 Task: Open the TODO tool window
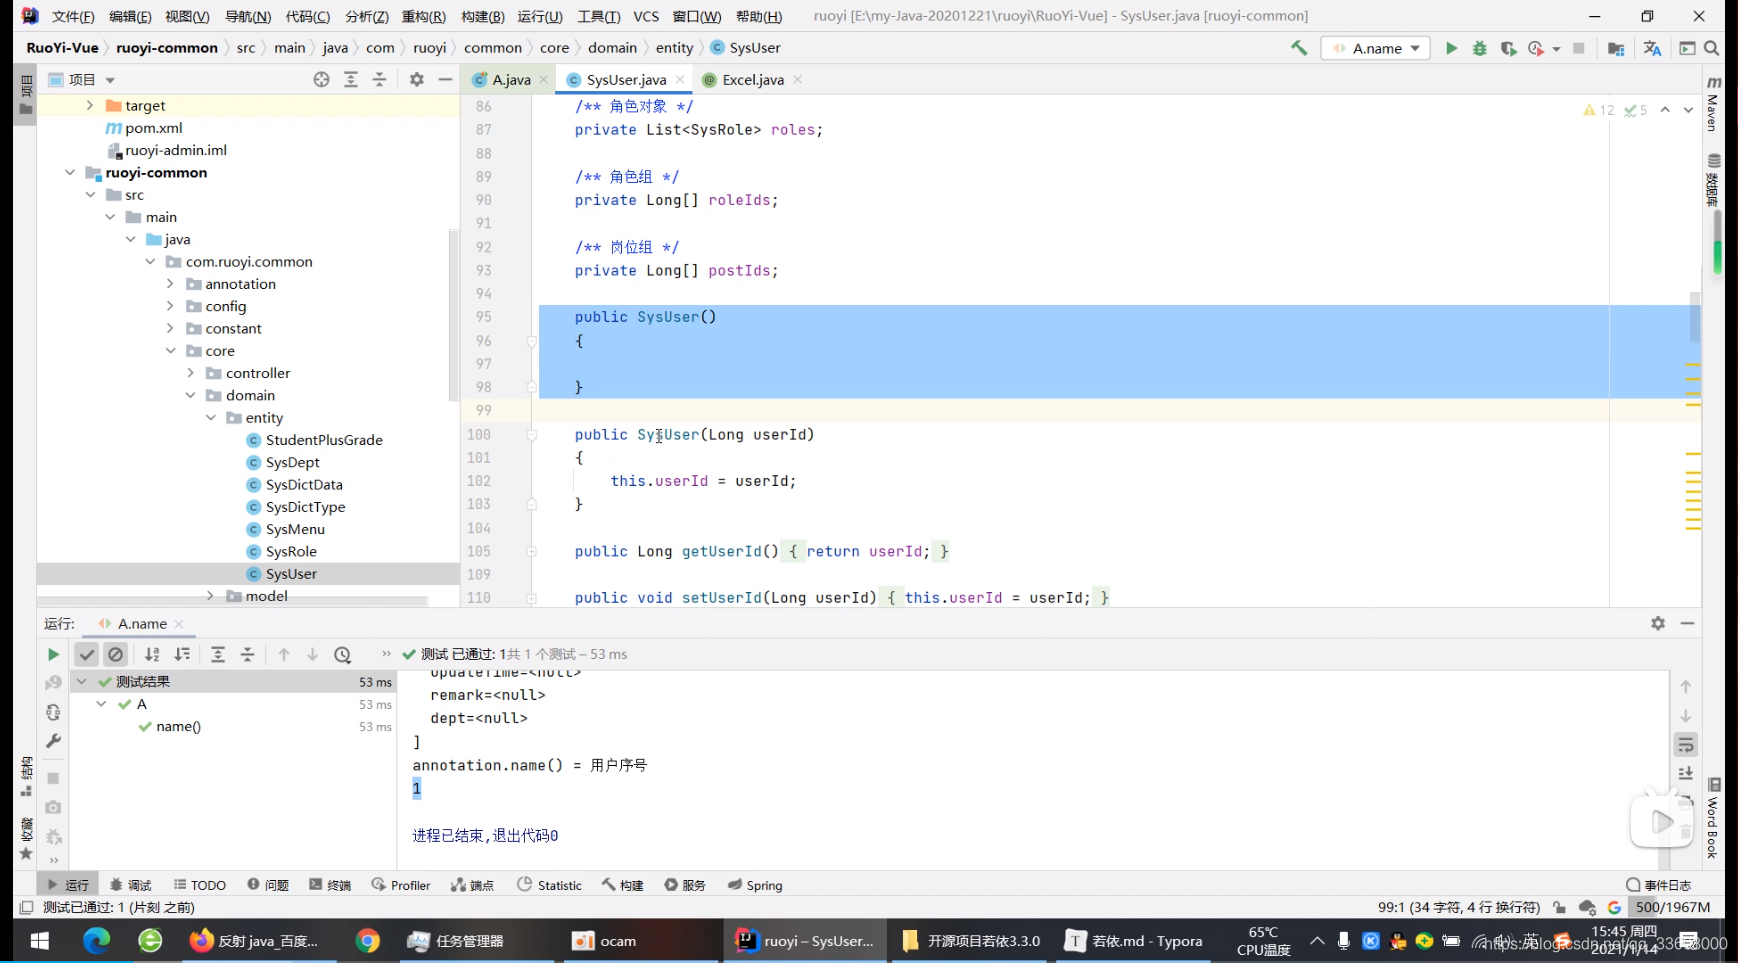[199, 885]
